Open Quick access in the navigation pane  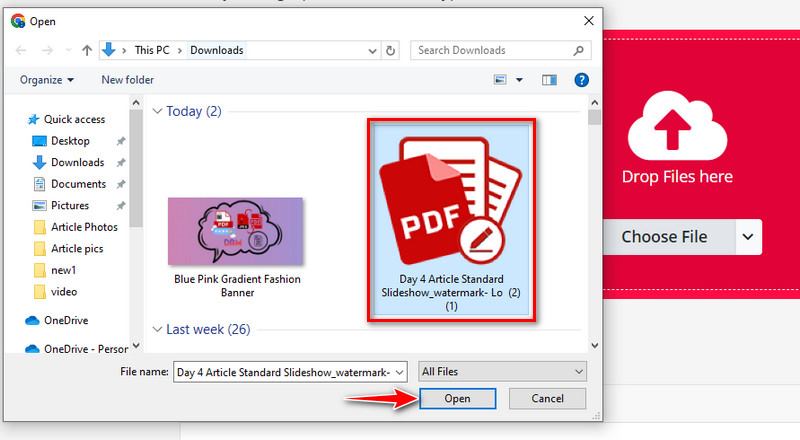(x=74, y=119)
